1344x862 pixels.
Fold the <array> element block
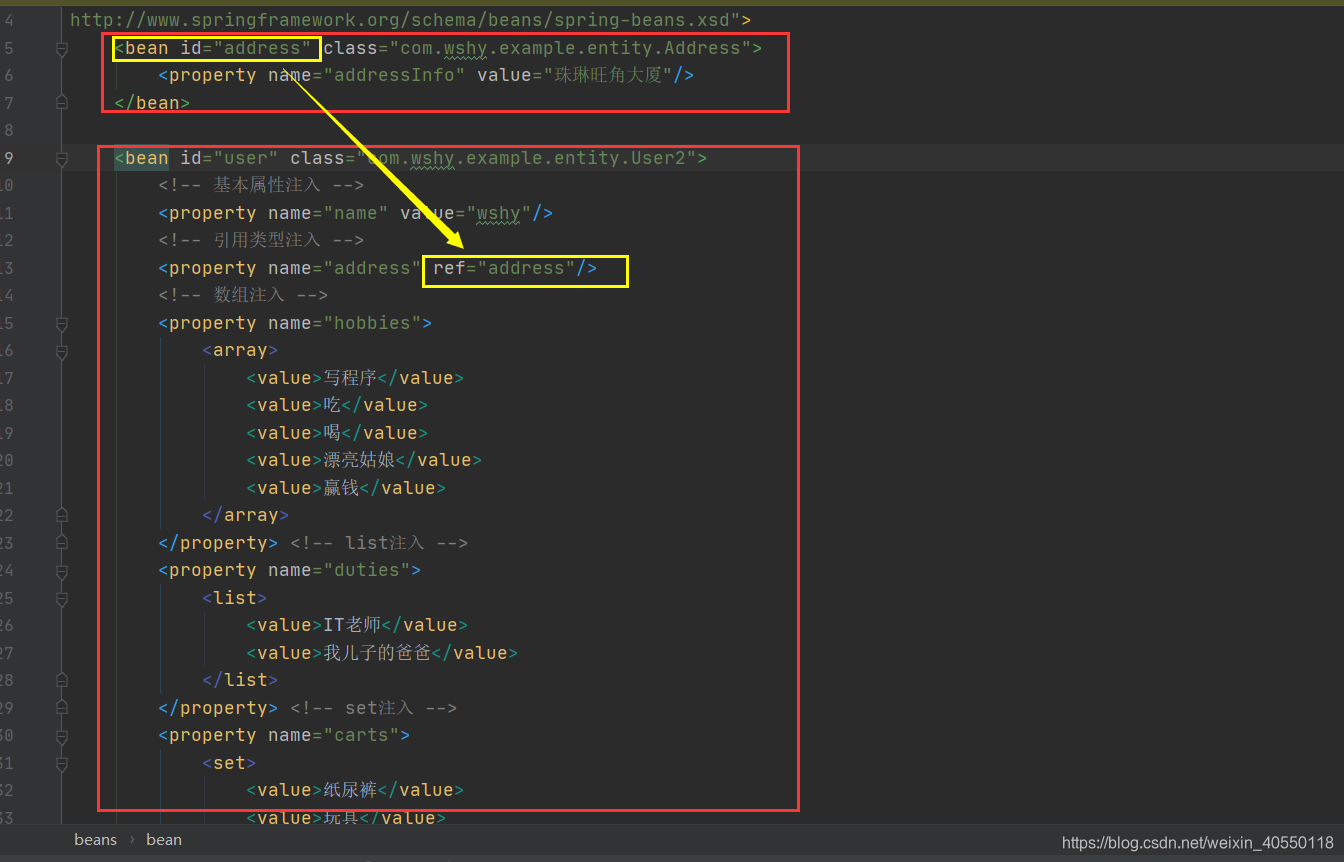click(x=62, y=351)
